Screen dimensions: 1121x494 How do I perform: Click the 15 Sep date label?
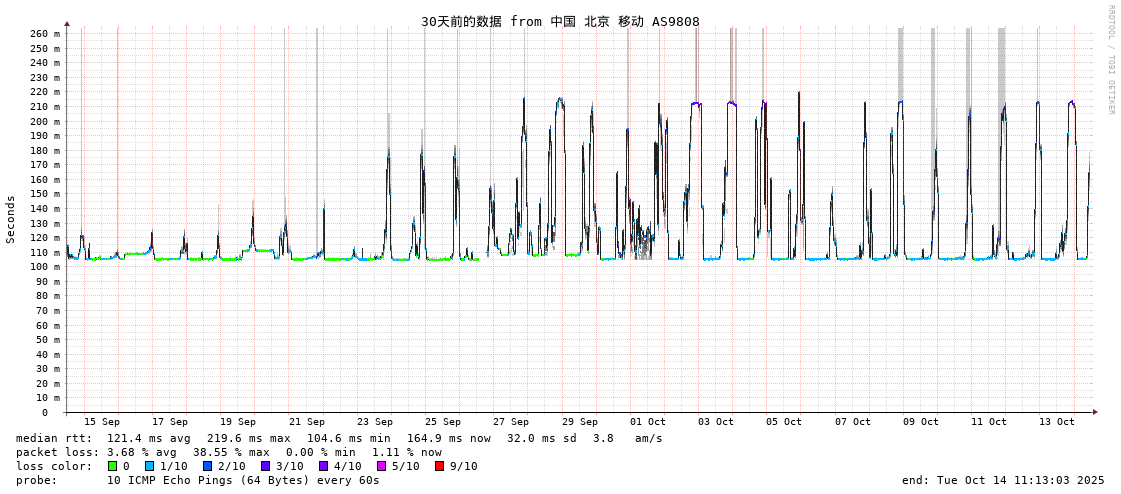point(102,422)
